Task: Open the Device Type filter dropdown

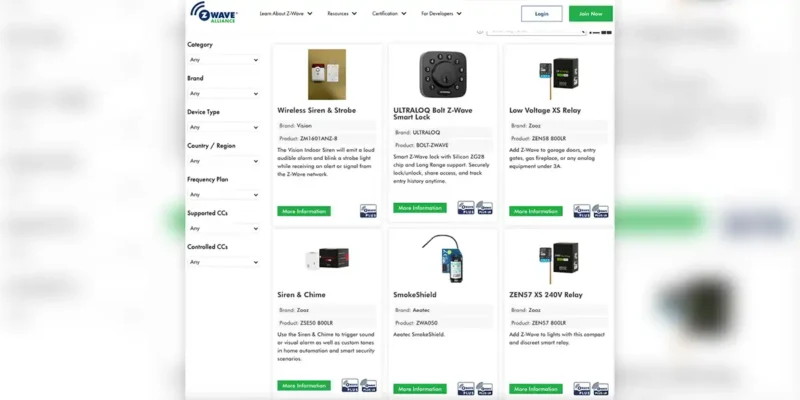Action: (x=223, y=127)
